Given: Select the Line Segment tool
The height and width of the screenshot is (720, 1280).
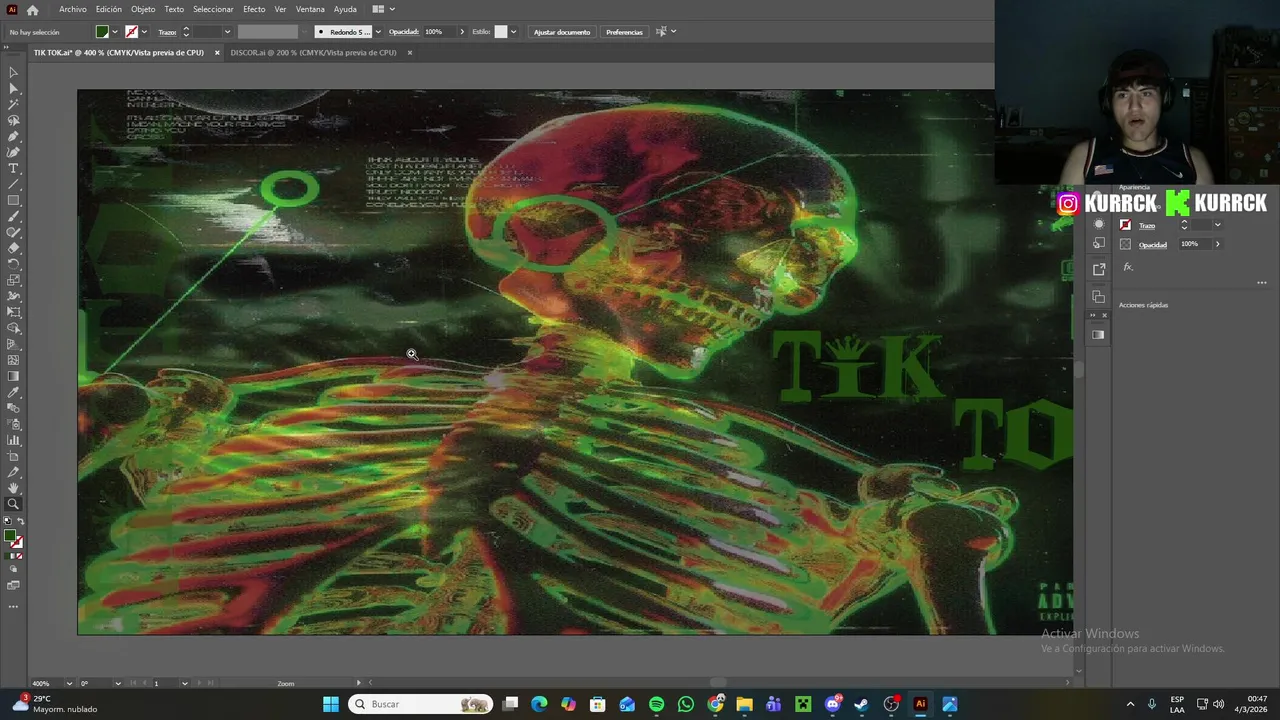Looking at the screenshot, I should pos(13,184).
